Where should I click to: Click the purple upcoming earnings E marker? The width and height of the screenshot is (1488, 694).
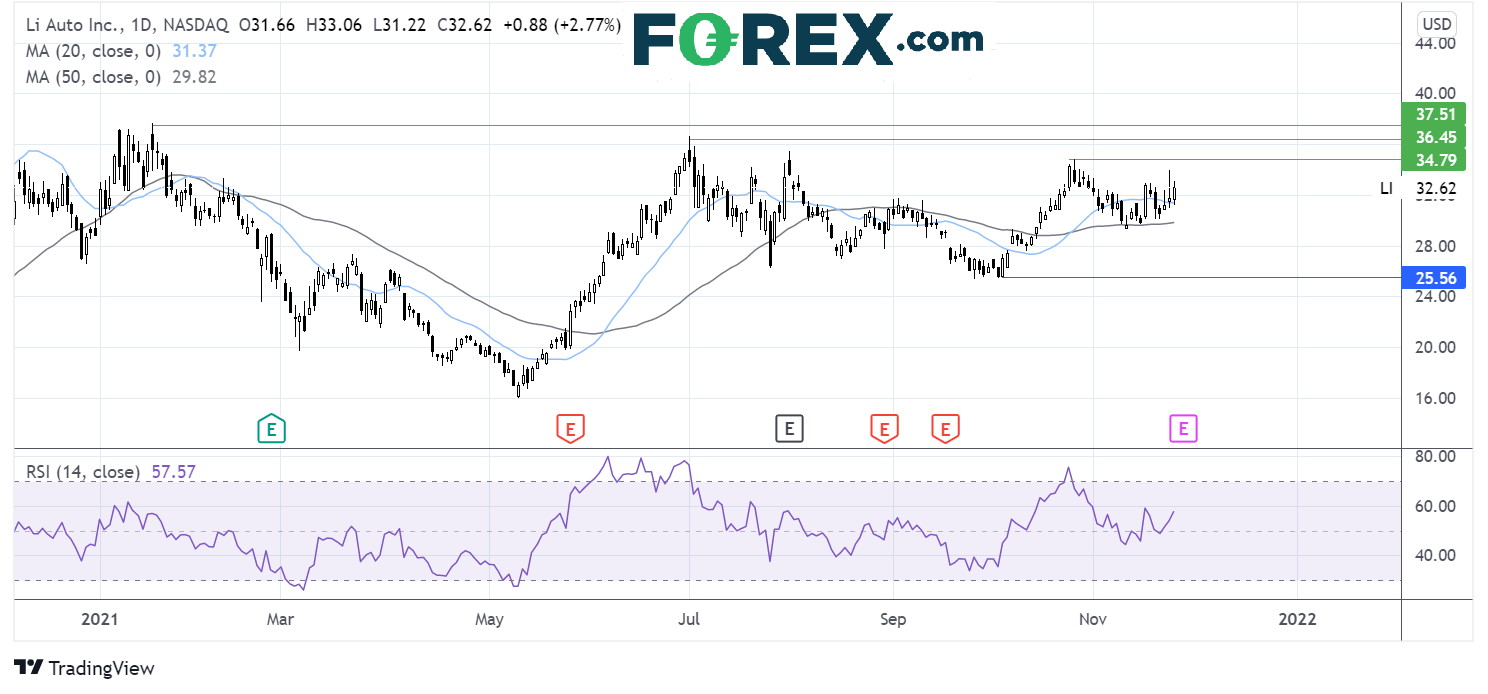[1183, 429]
